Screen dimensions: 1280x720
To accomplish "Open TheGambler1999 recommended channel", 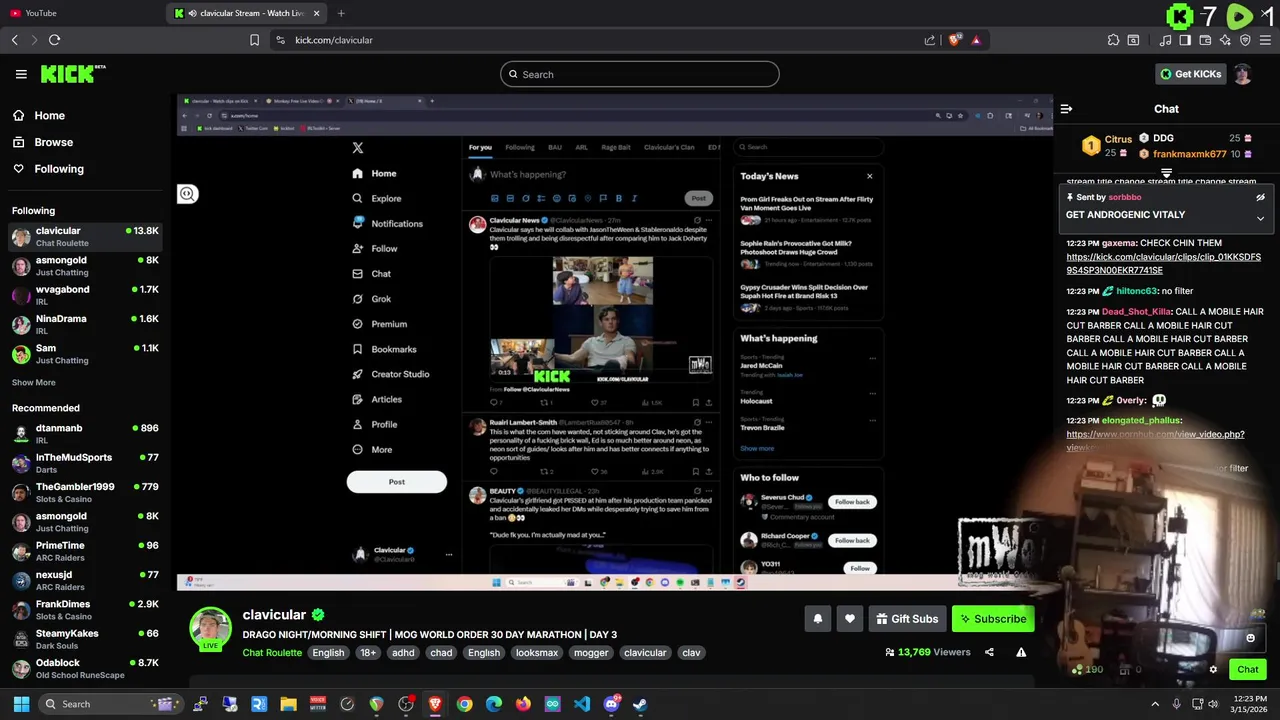I will coord(86,492).
